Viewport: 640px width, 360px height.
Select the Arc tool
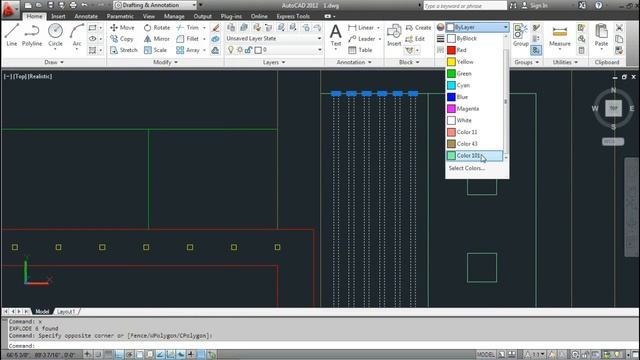pos(77,36)
